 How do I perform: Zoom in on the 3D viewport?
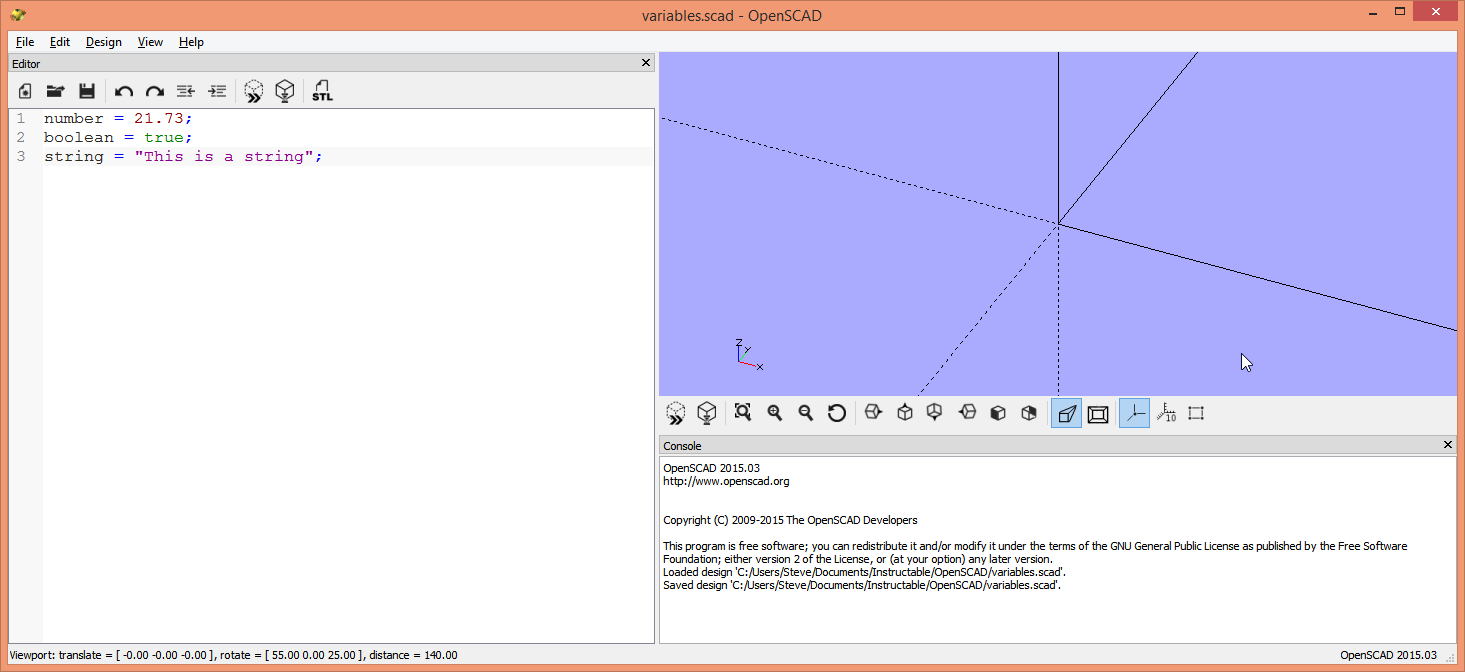pos(775,412)
